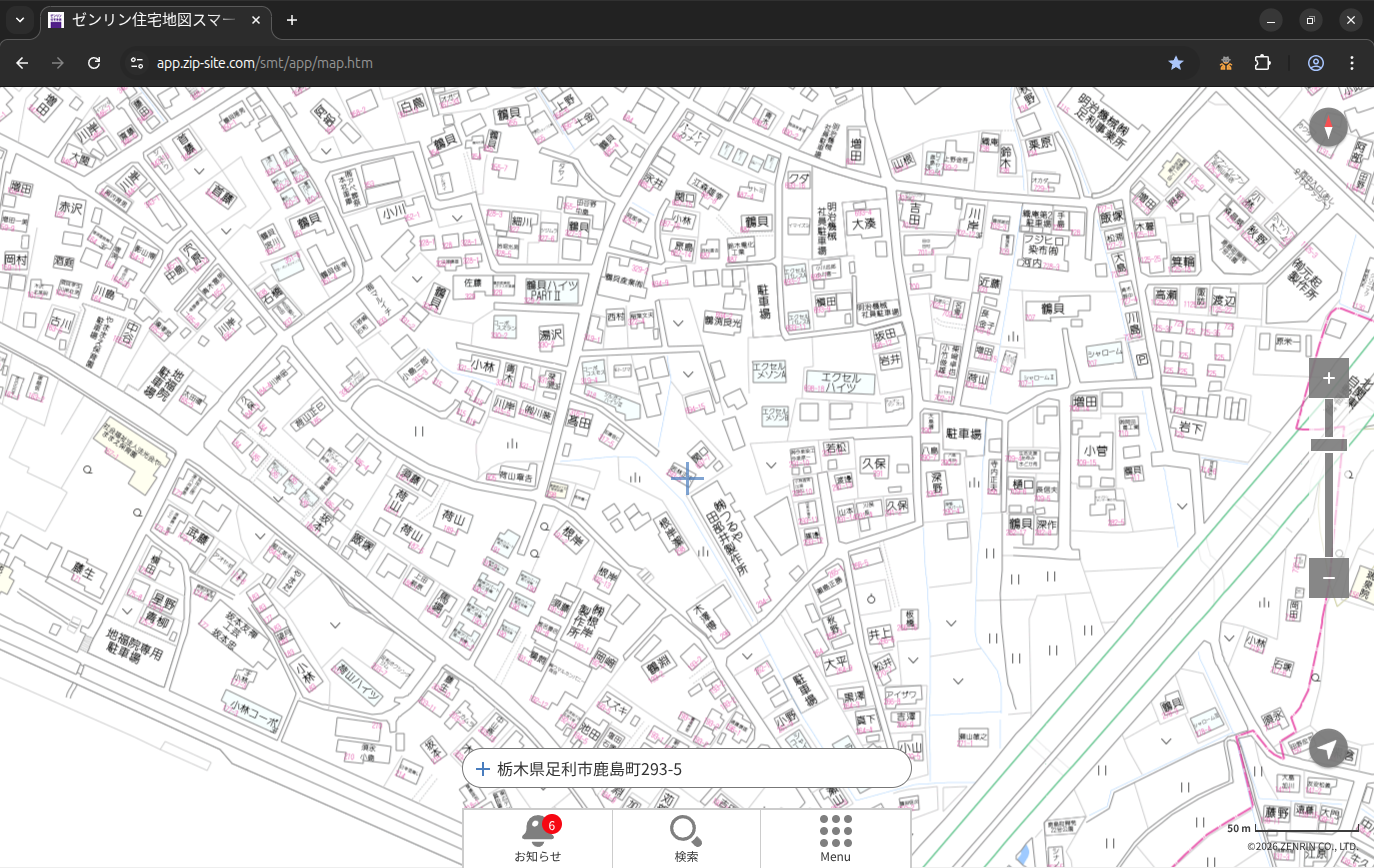Click the current location arrow button
Image resolution: width=1374 pixels, height=868 pixels.
pos(1328,748)
